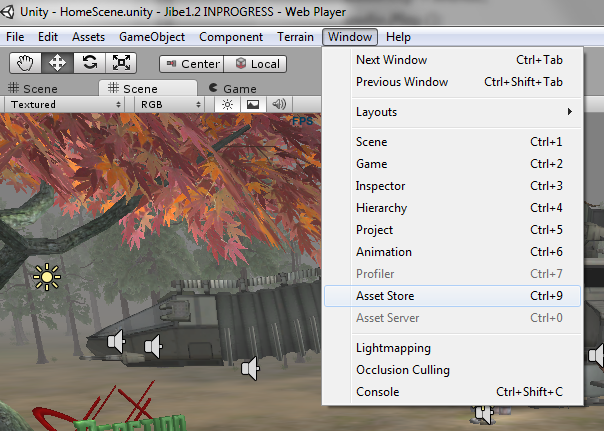Toggle the scene skybox image button
Screen dimensions: 604x431
click(253, 104)
